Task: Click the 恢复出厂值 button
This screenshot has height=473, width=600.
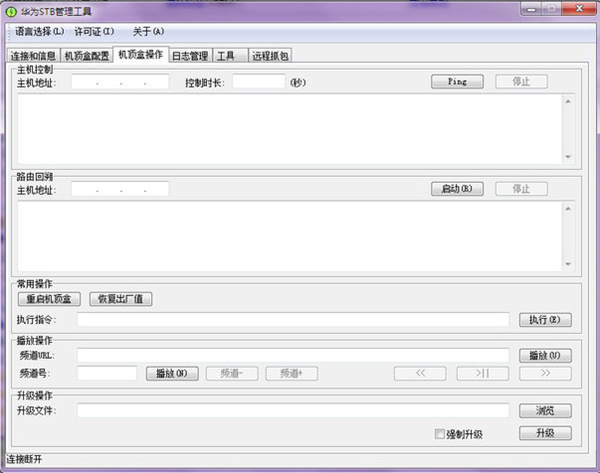Action: tap(121, 299)
